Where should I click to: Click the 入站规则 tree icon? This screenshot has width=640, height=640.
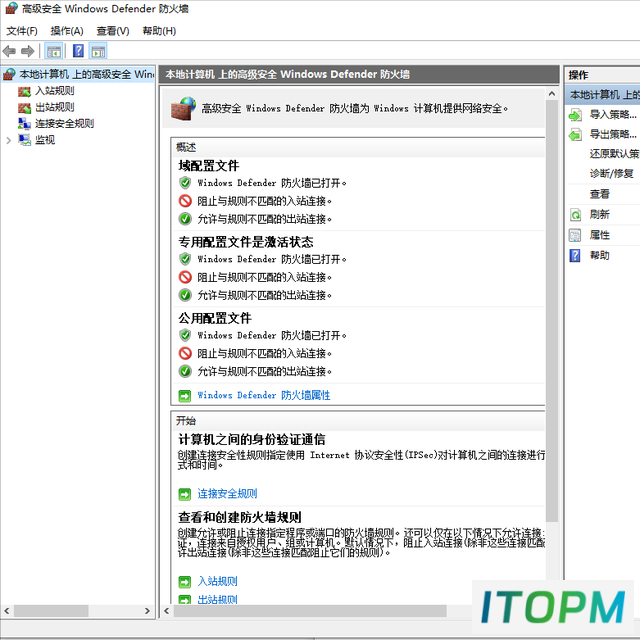24,91
